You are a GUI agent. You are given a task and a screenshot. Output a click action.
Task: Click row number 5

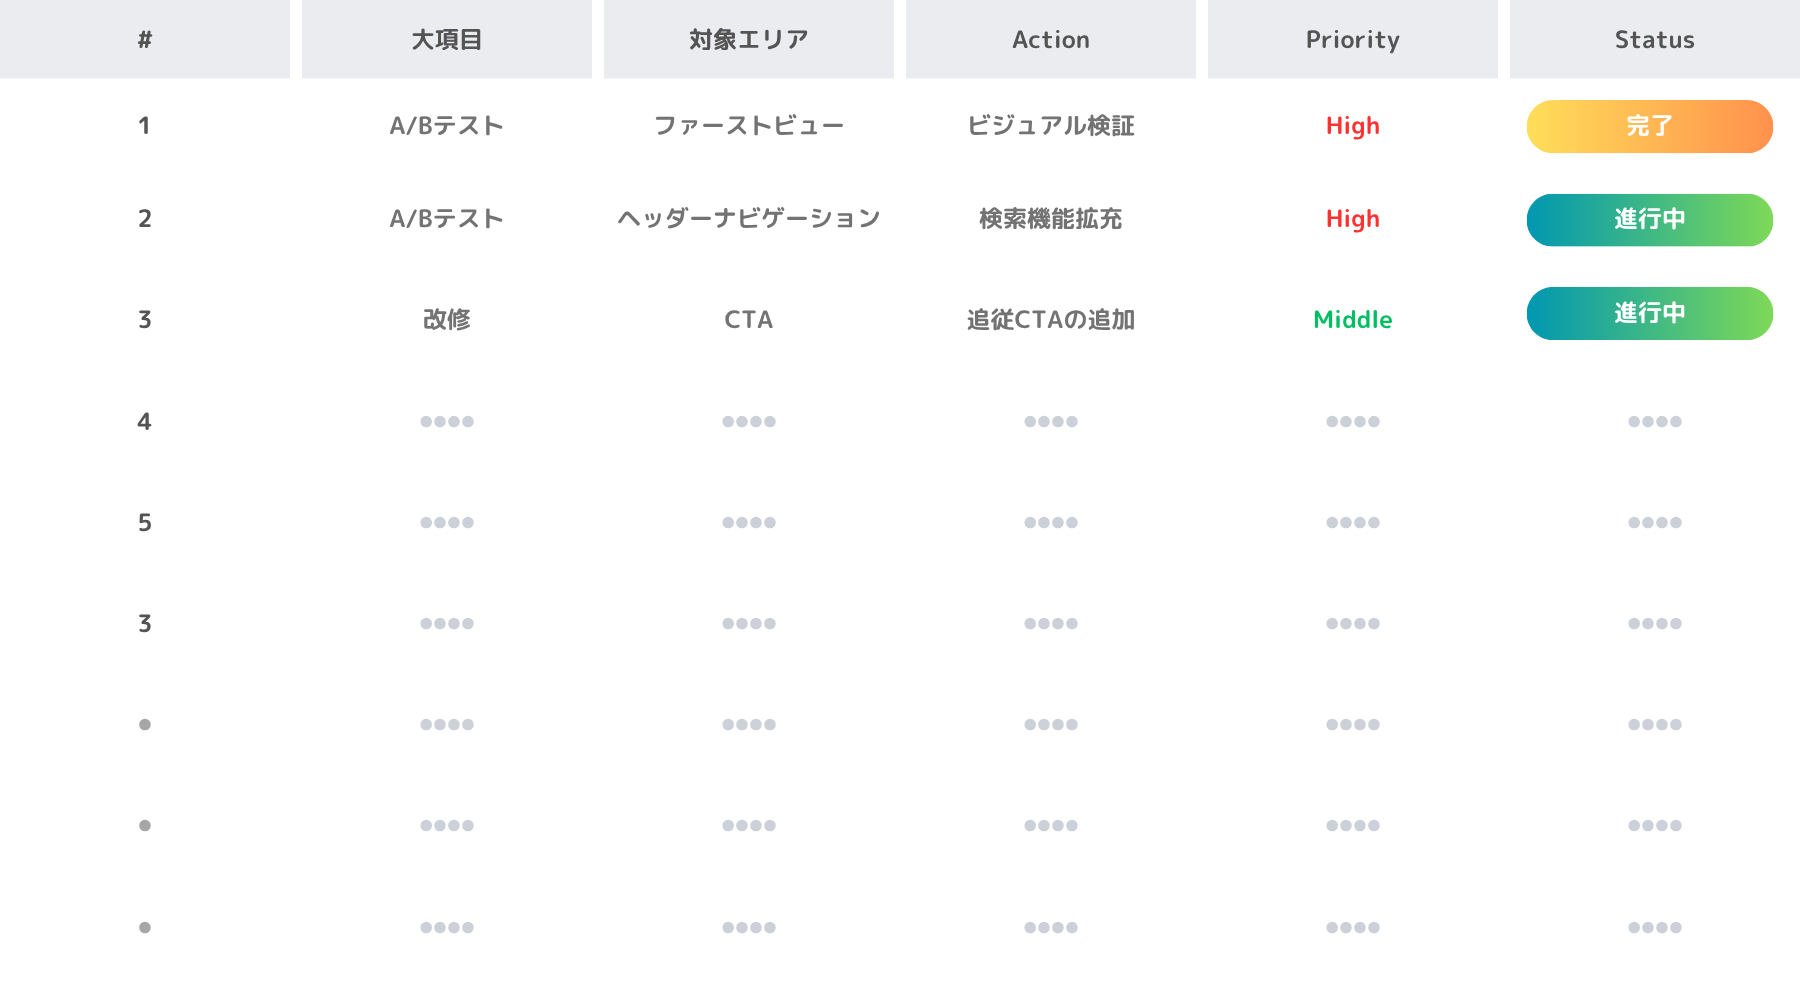click(145, 523)
